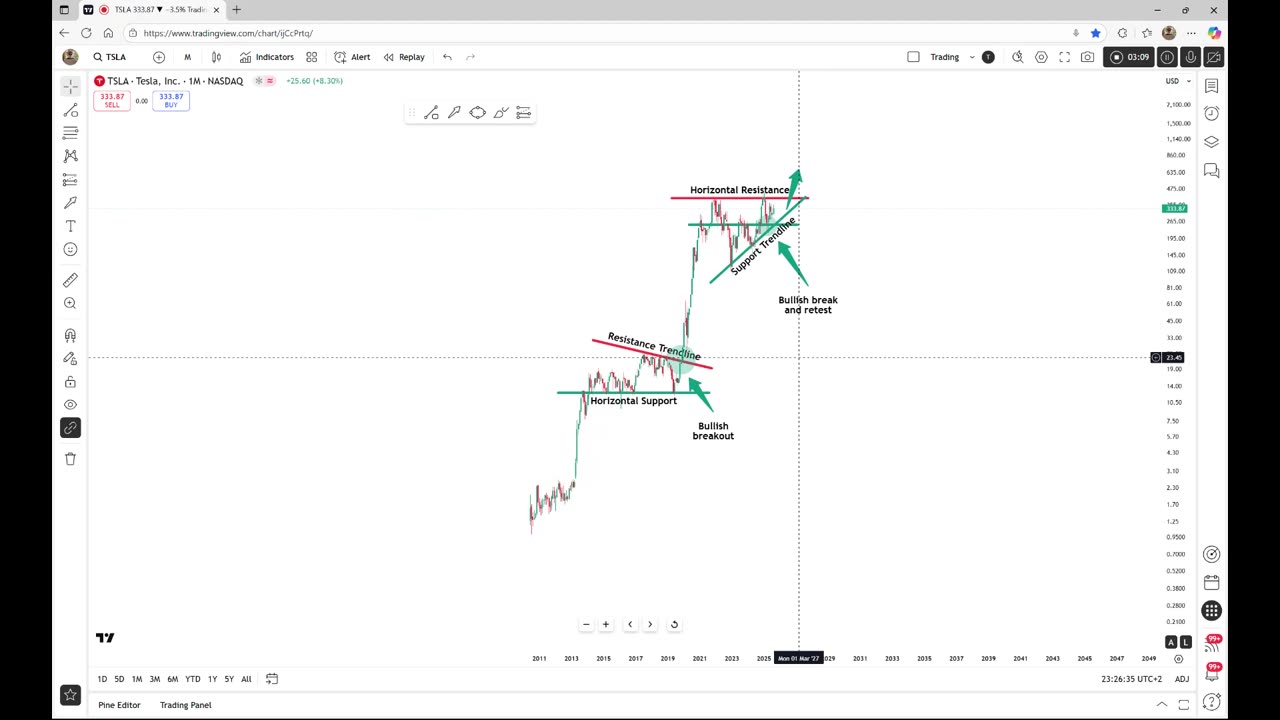Image resolution: width=1280 pixels, height=720 pixels.
Task: Start bar Replay mode
Action: point(404,57)
